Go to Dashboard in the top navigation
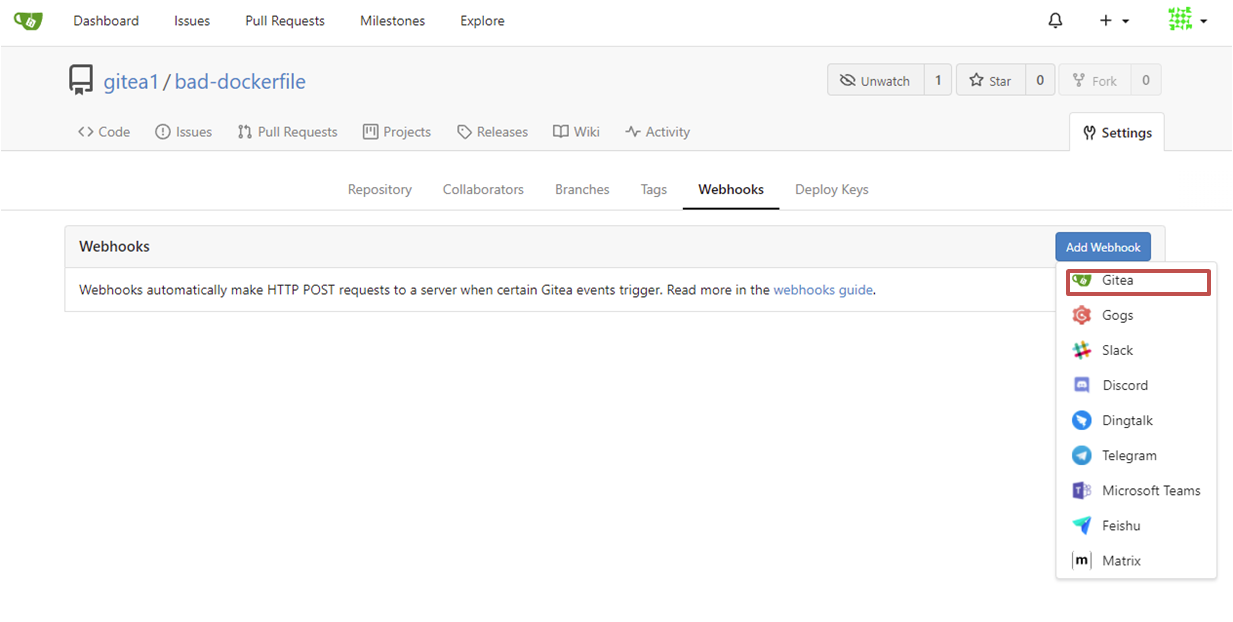Screen dimensions: 1233x622 [x=106, y=21]
